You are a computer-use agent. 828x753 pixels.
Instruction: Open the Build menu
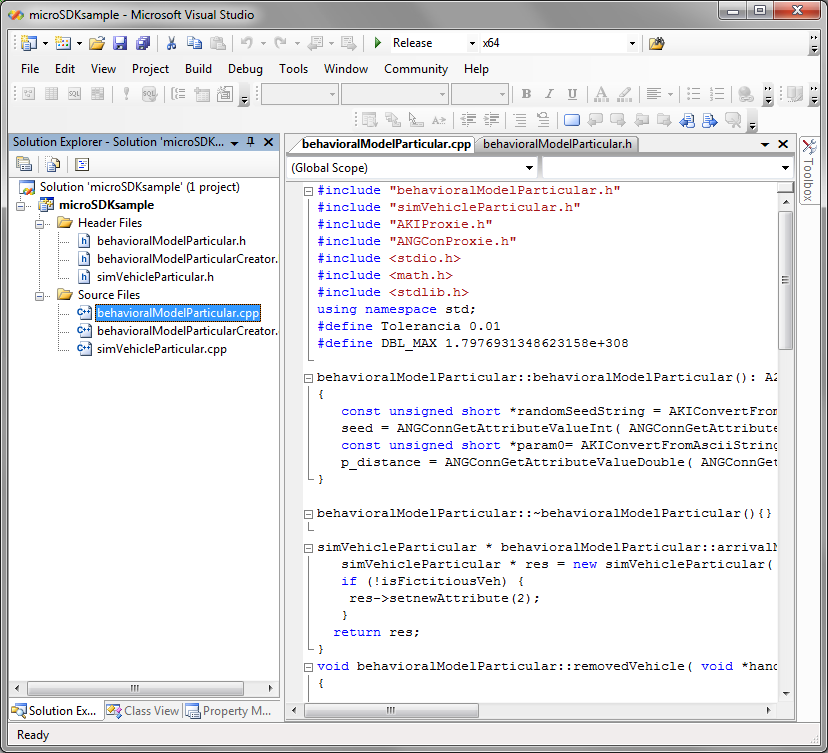point(198,69)
